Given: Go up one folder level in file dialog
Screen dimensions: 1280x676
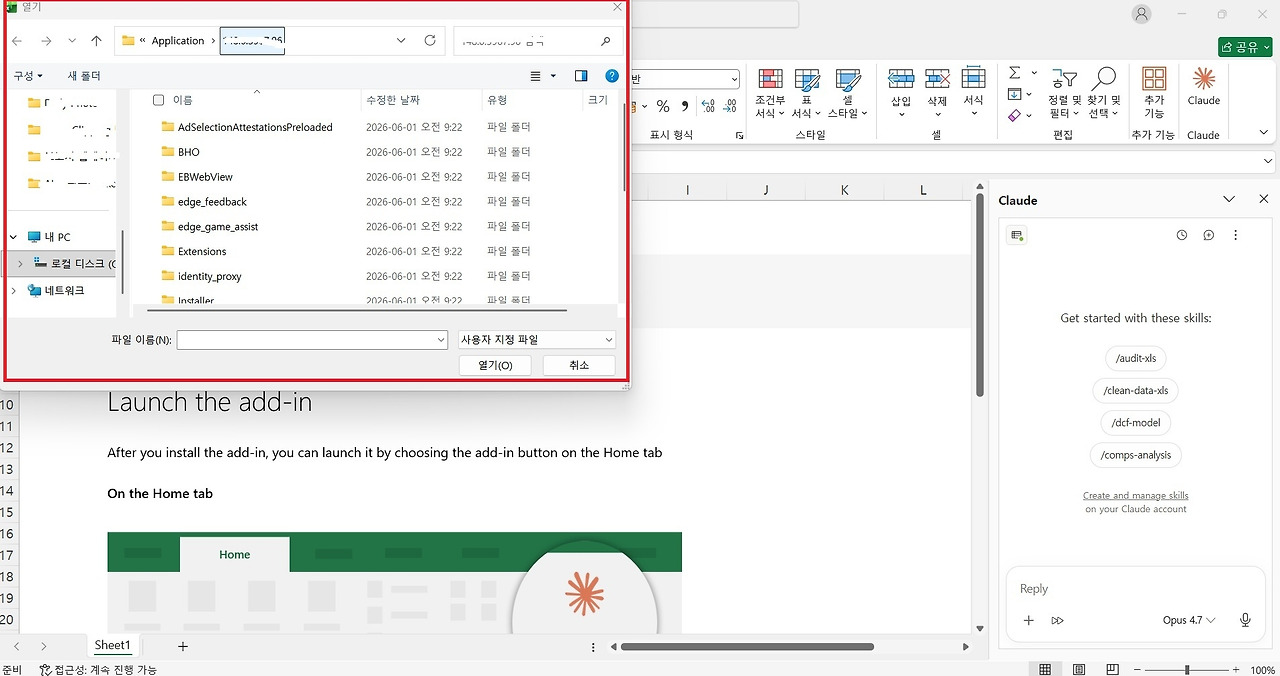Looking at the screenshot, I should click(96, 41).
